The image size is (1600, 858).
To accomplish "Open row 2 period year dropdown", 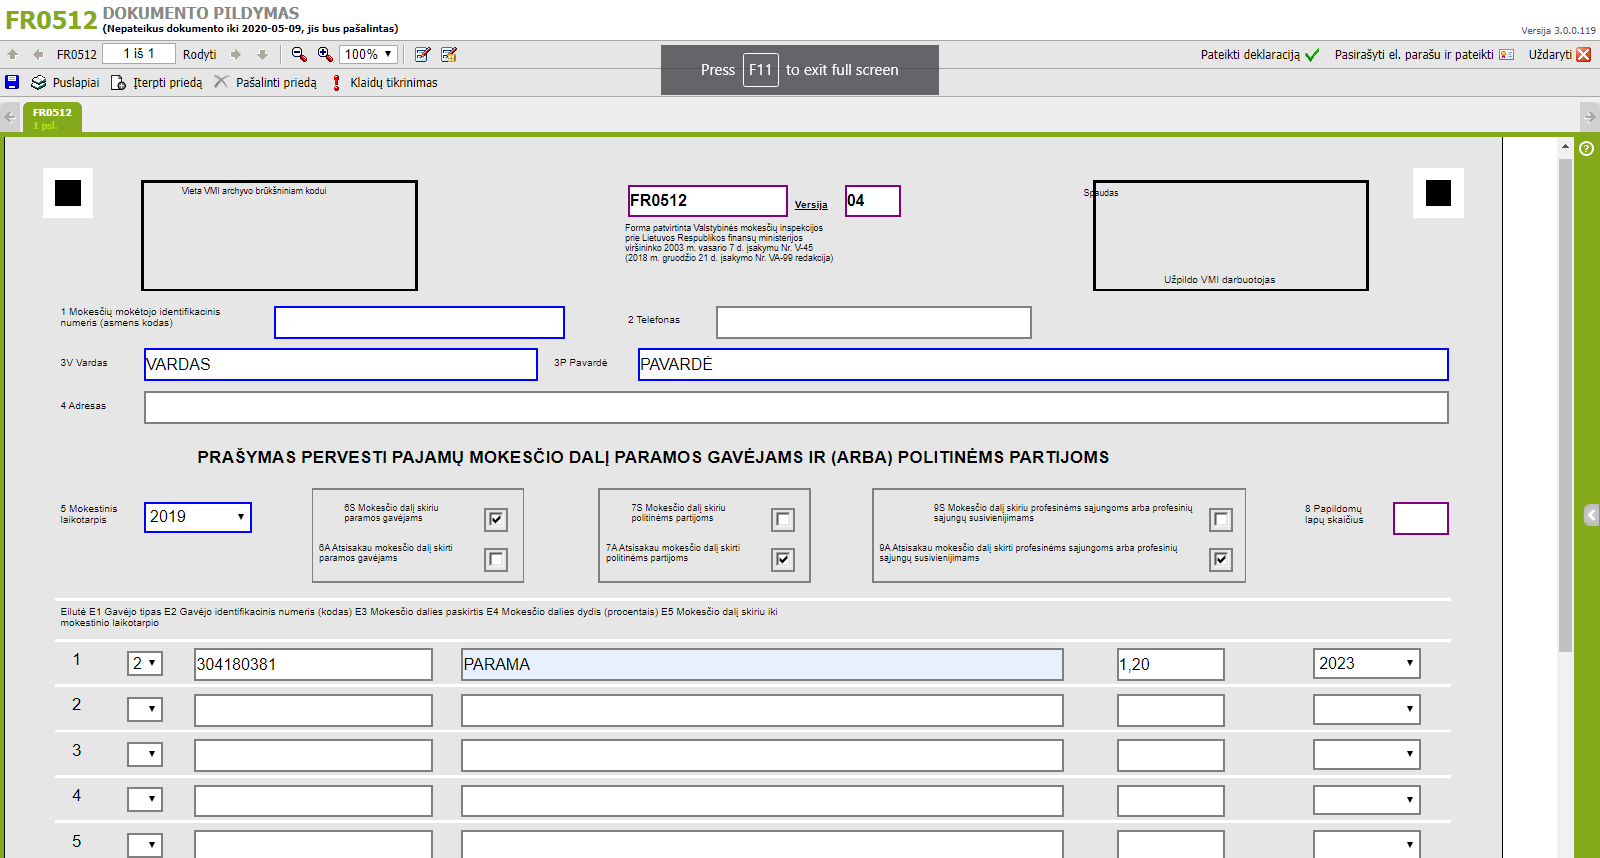I will pos(1367,709).
